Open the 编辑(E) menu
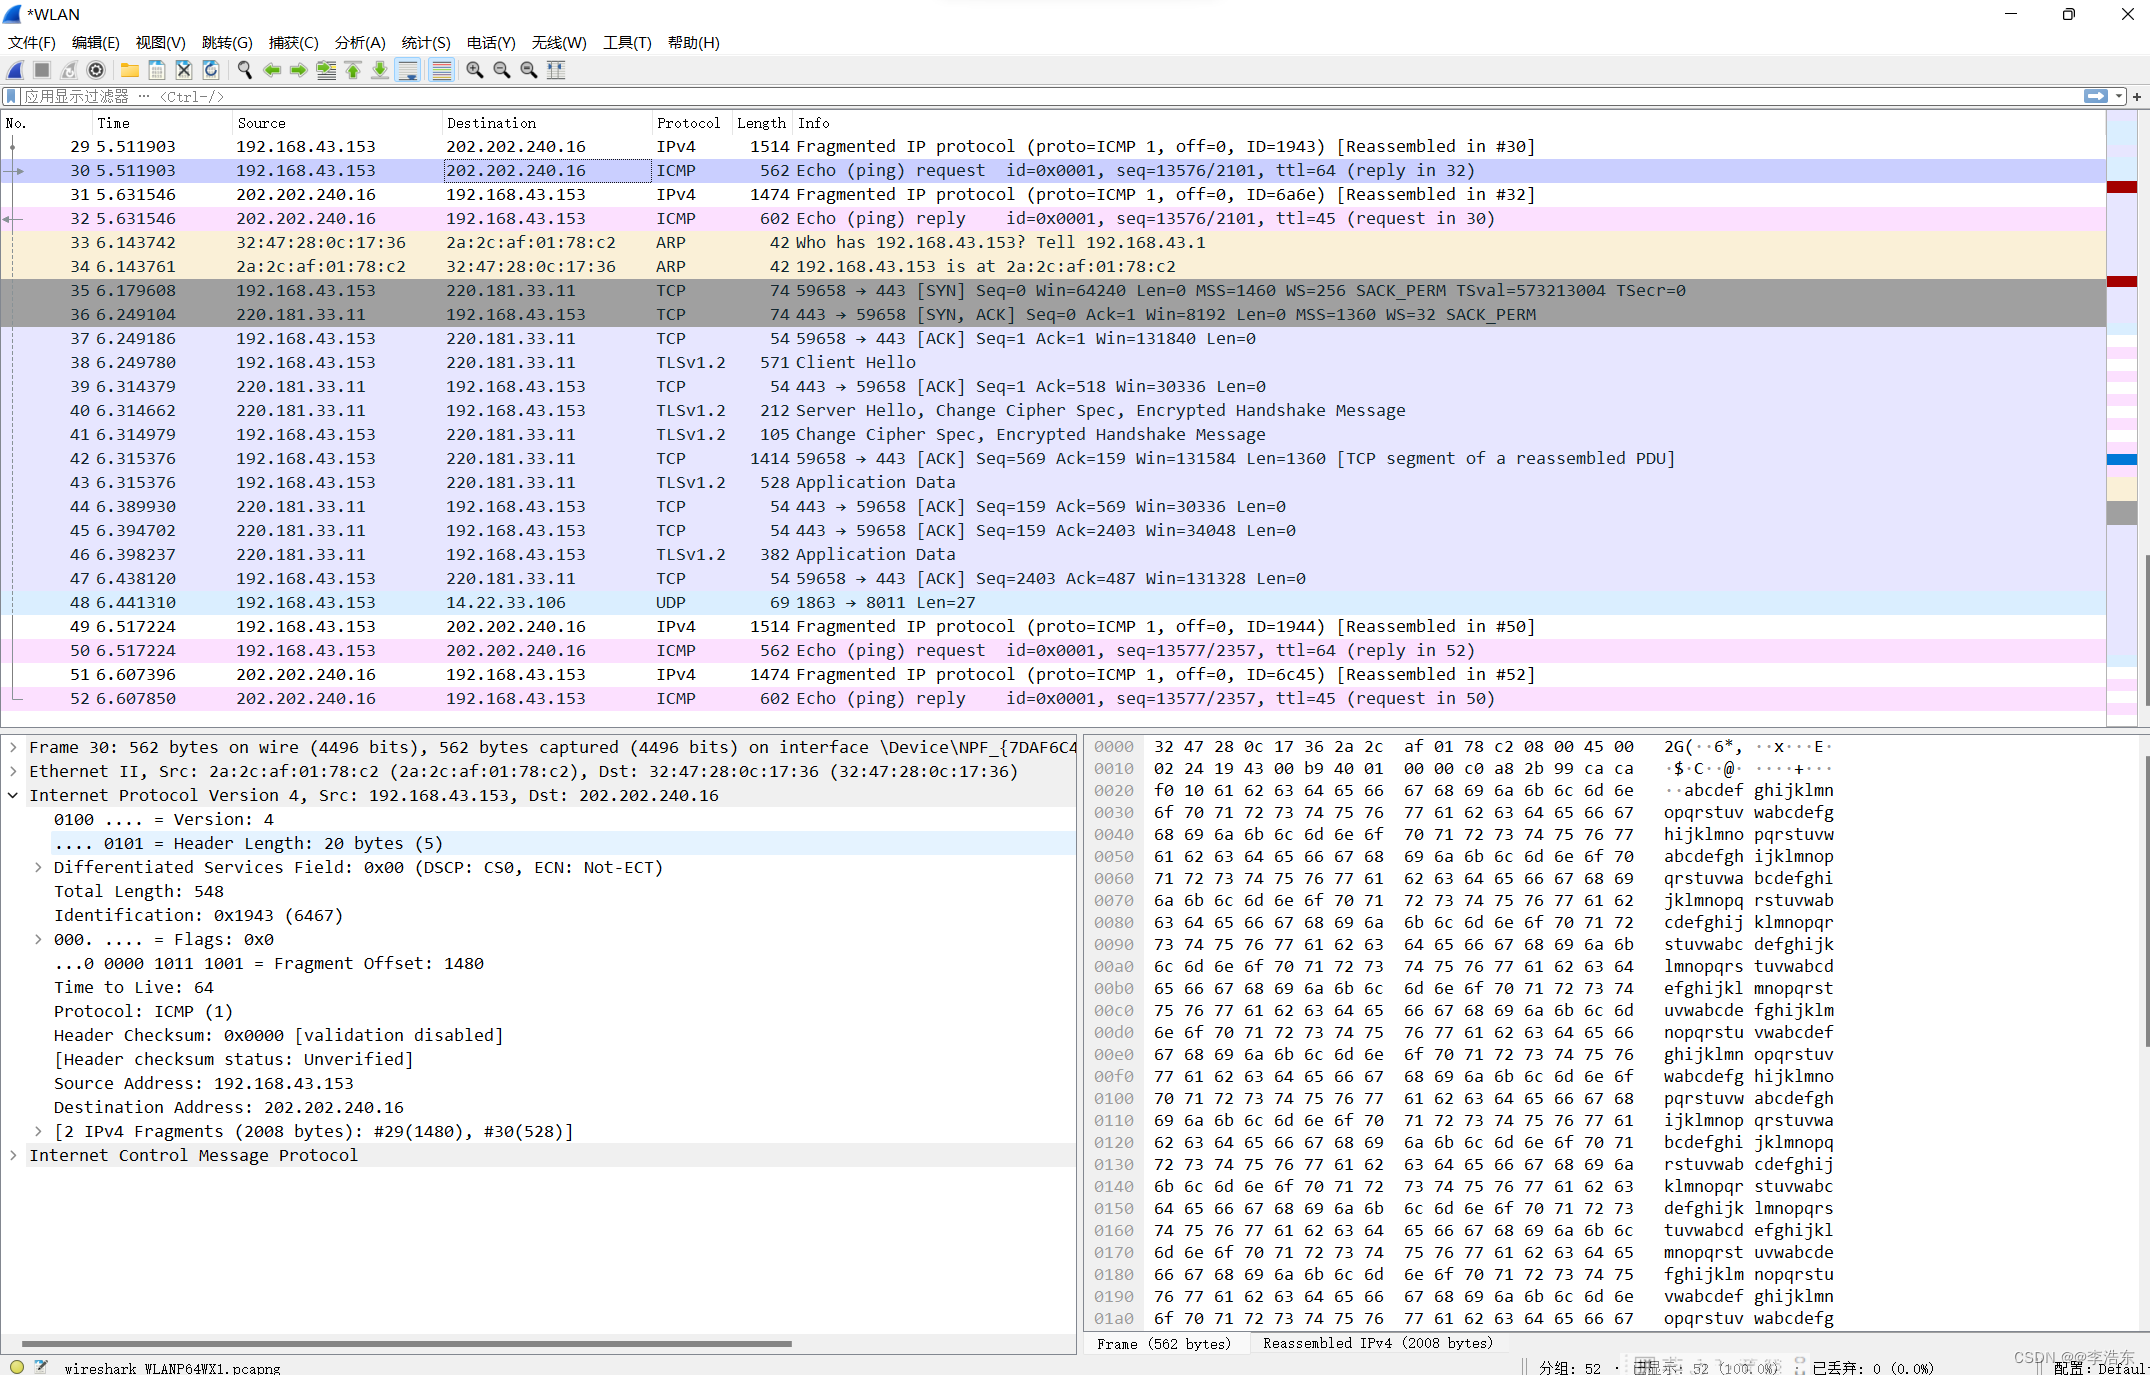 click(x=96, y=42)
